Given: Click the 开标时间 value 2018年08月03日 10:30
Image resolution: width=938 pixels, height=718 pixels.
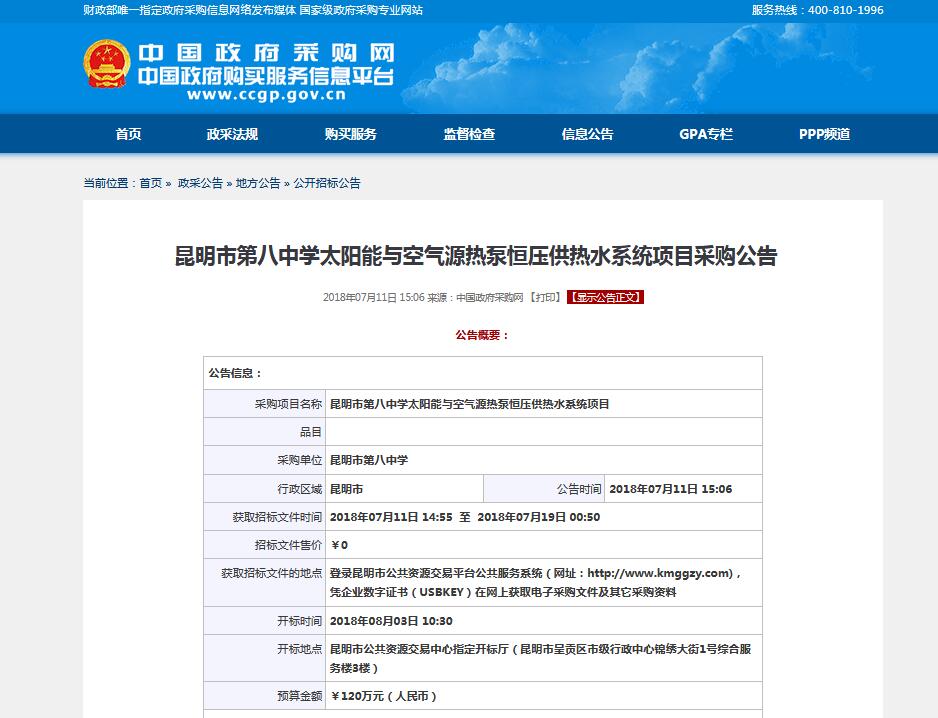Looking at the screenshot, I should coord(391,621).
